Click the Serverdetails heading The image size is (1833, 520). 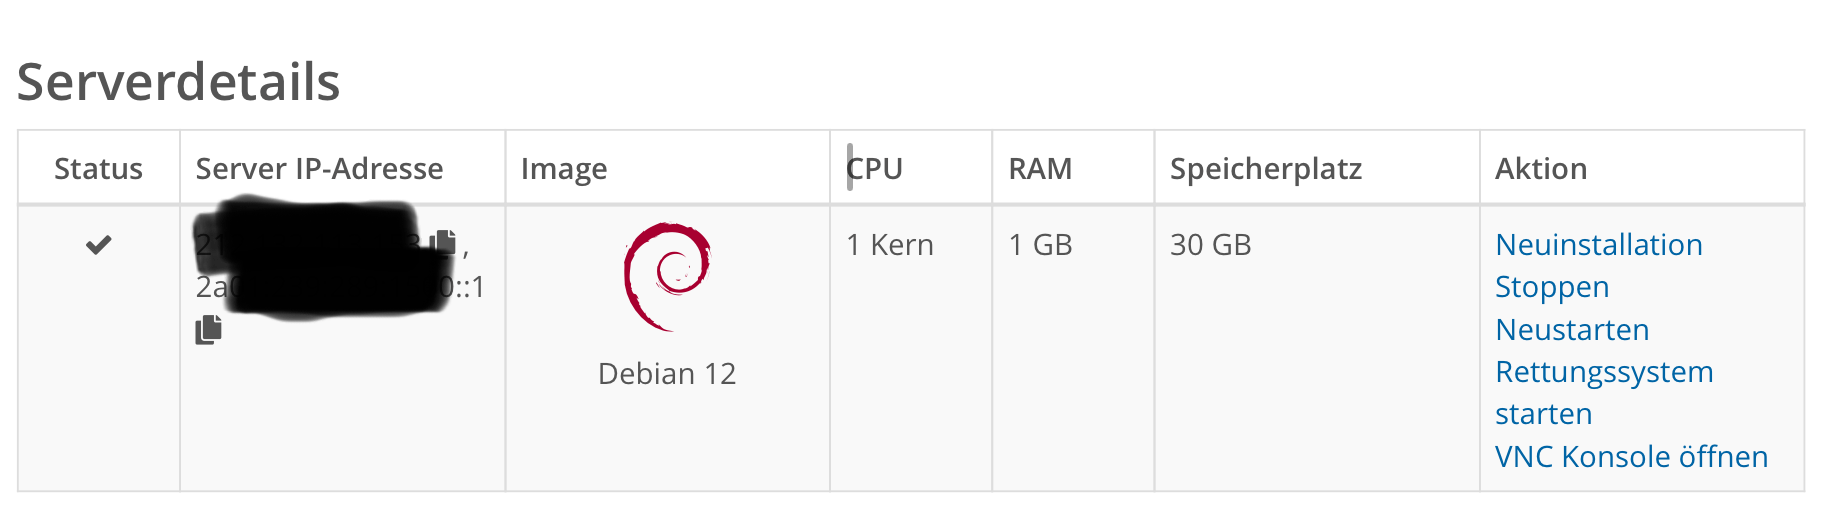point(179,82)
